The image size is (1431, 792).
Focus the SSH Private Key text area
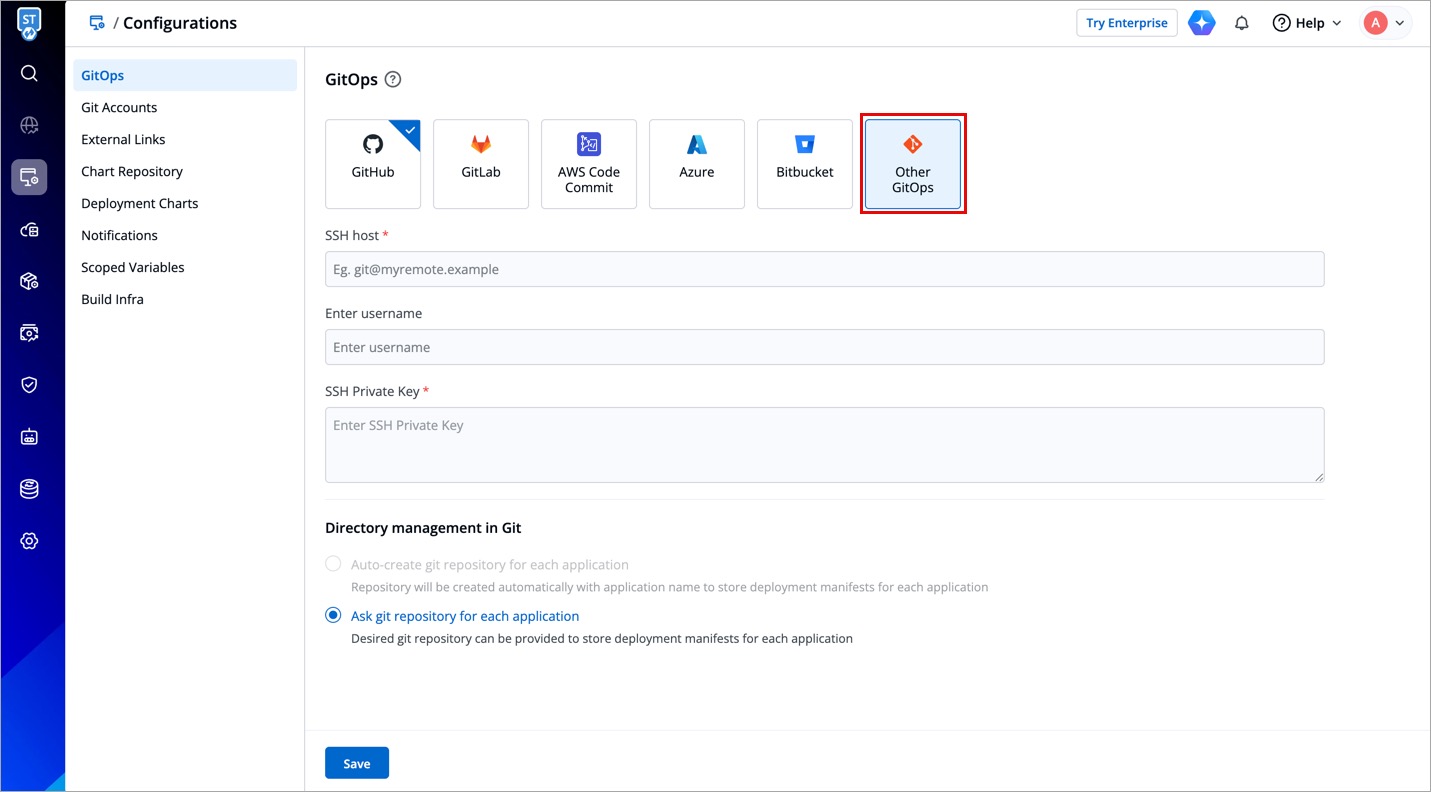click(824, 444)
